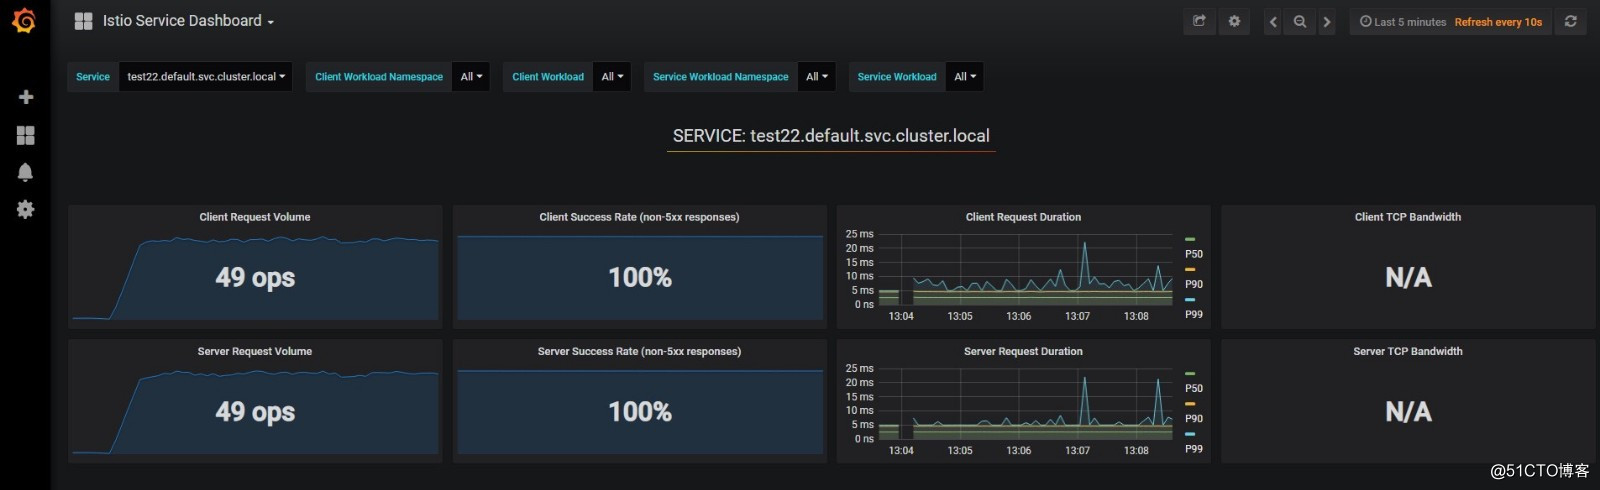Click the P90 color swatch in Client Duration legend

1190,269
